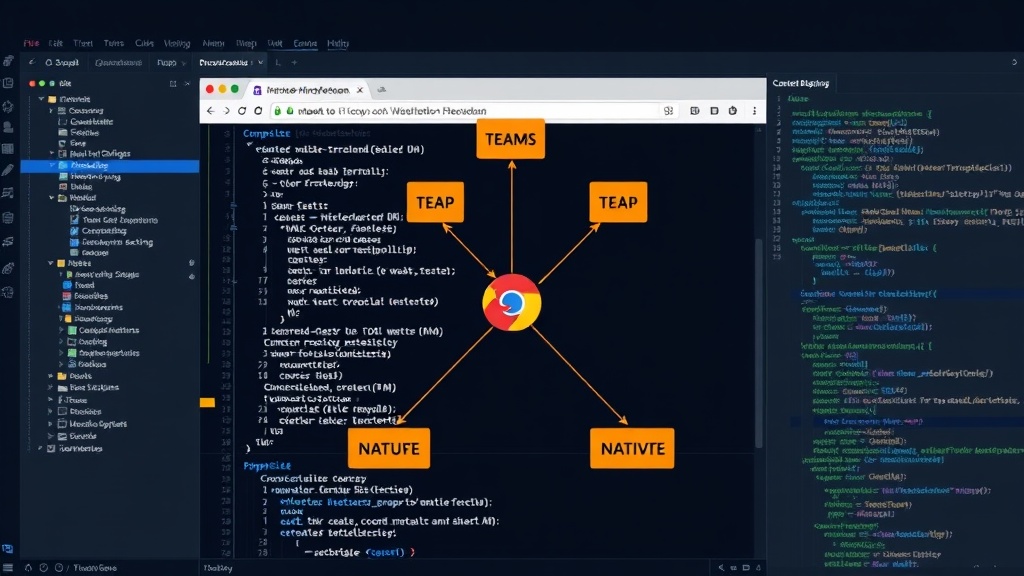Screen dimensions: 1024x576
Task: Click the center editor vertical scrollbar
Action: [759, 343]
